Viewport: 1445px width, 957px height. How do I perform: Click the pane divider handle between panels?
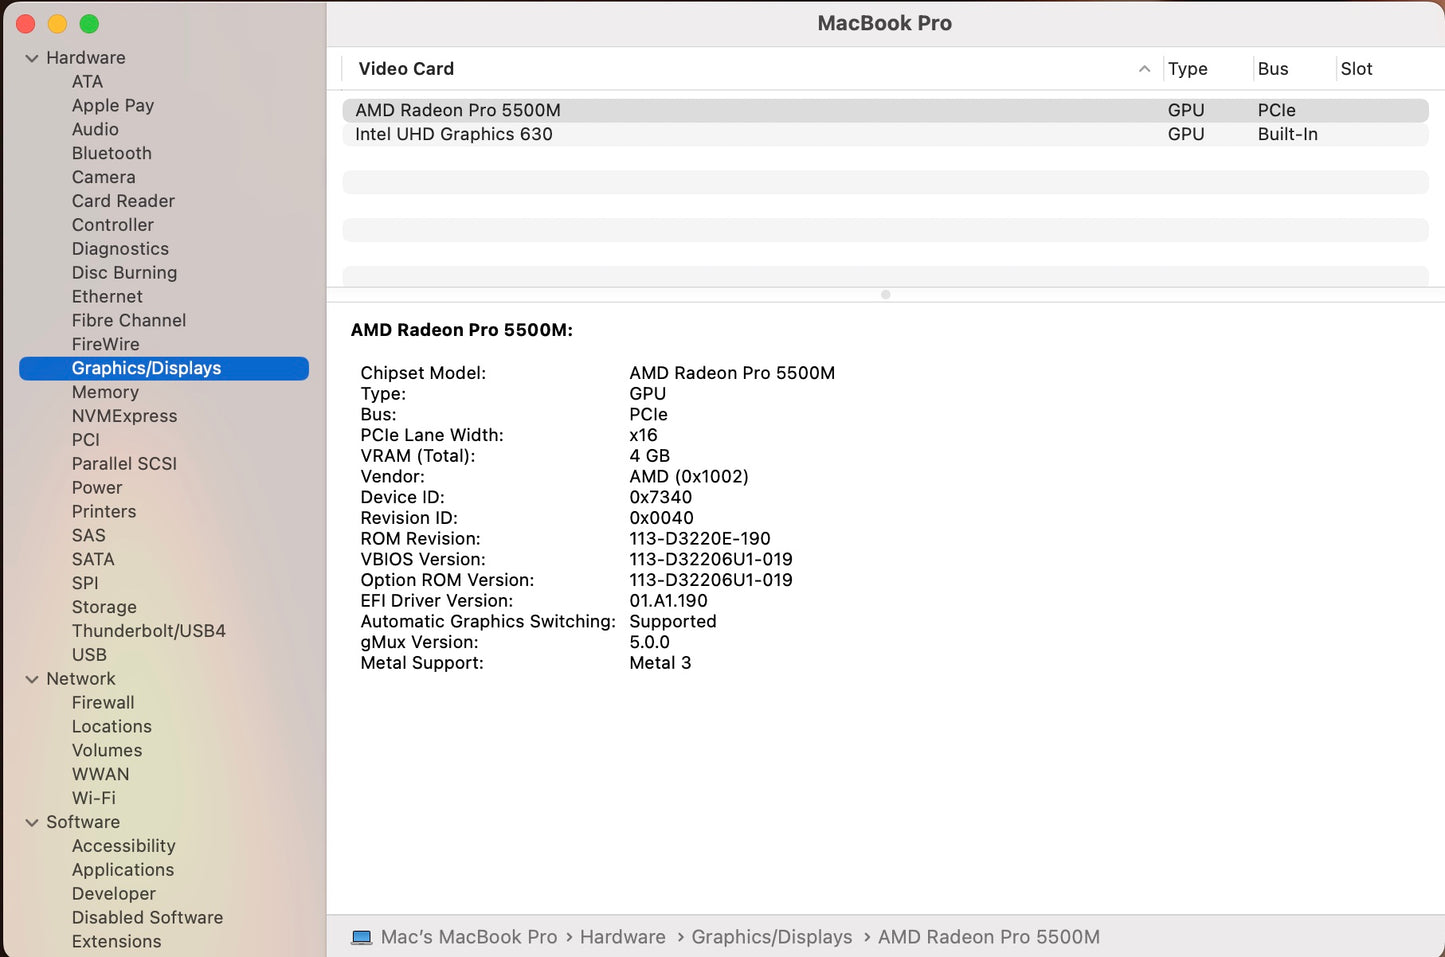[884, 294]
